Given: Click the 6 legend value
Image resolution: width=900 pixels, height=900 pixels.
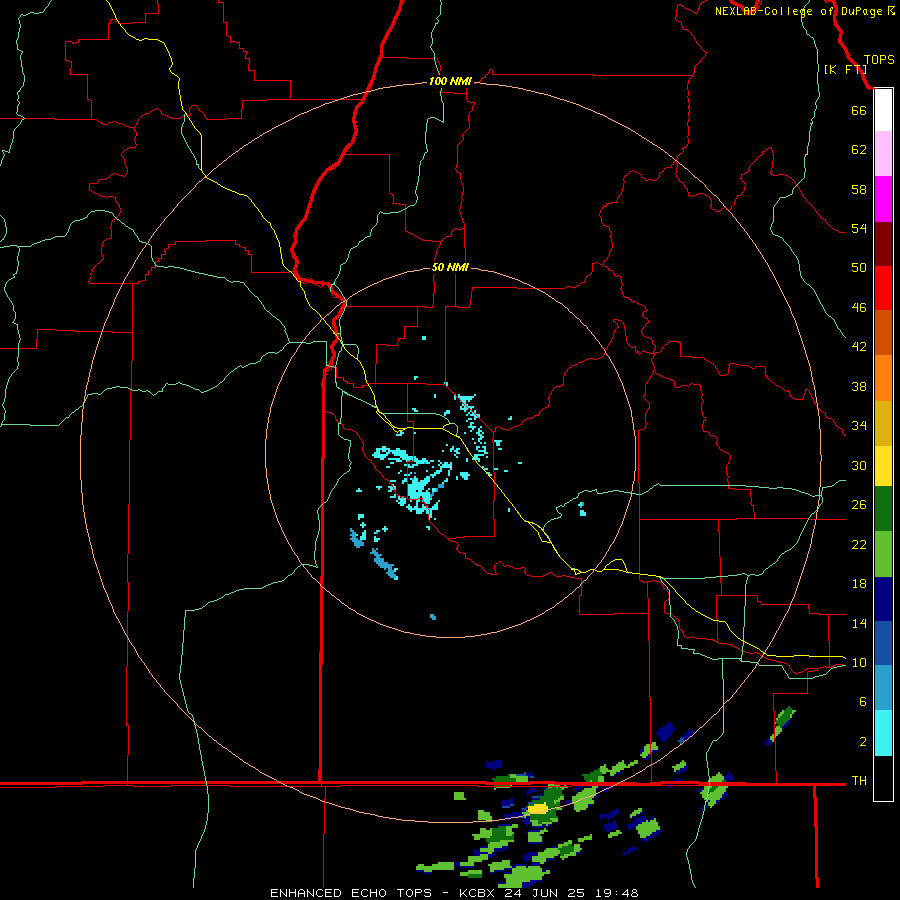Looking at the screenshot, I should pos(863,701).
